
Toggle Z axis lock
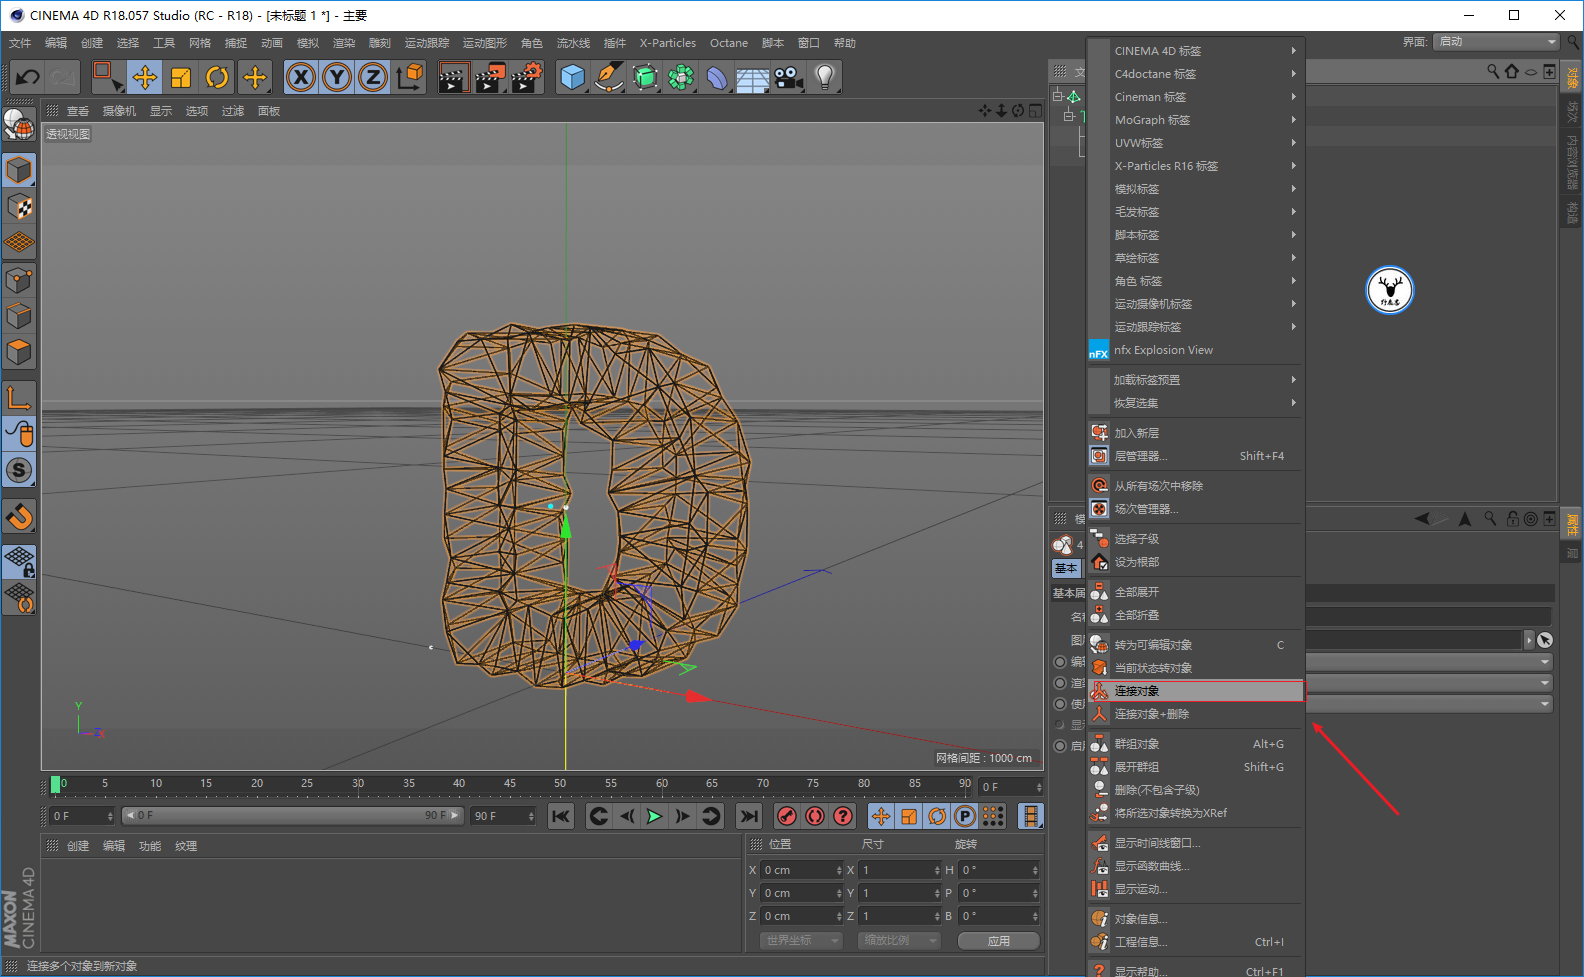pyautogui.click(x=373, y=77)
